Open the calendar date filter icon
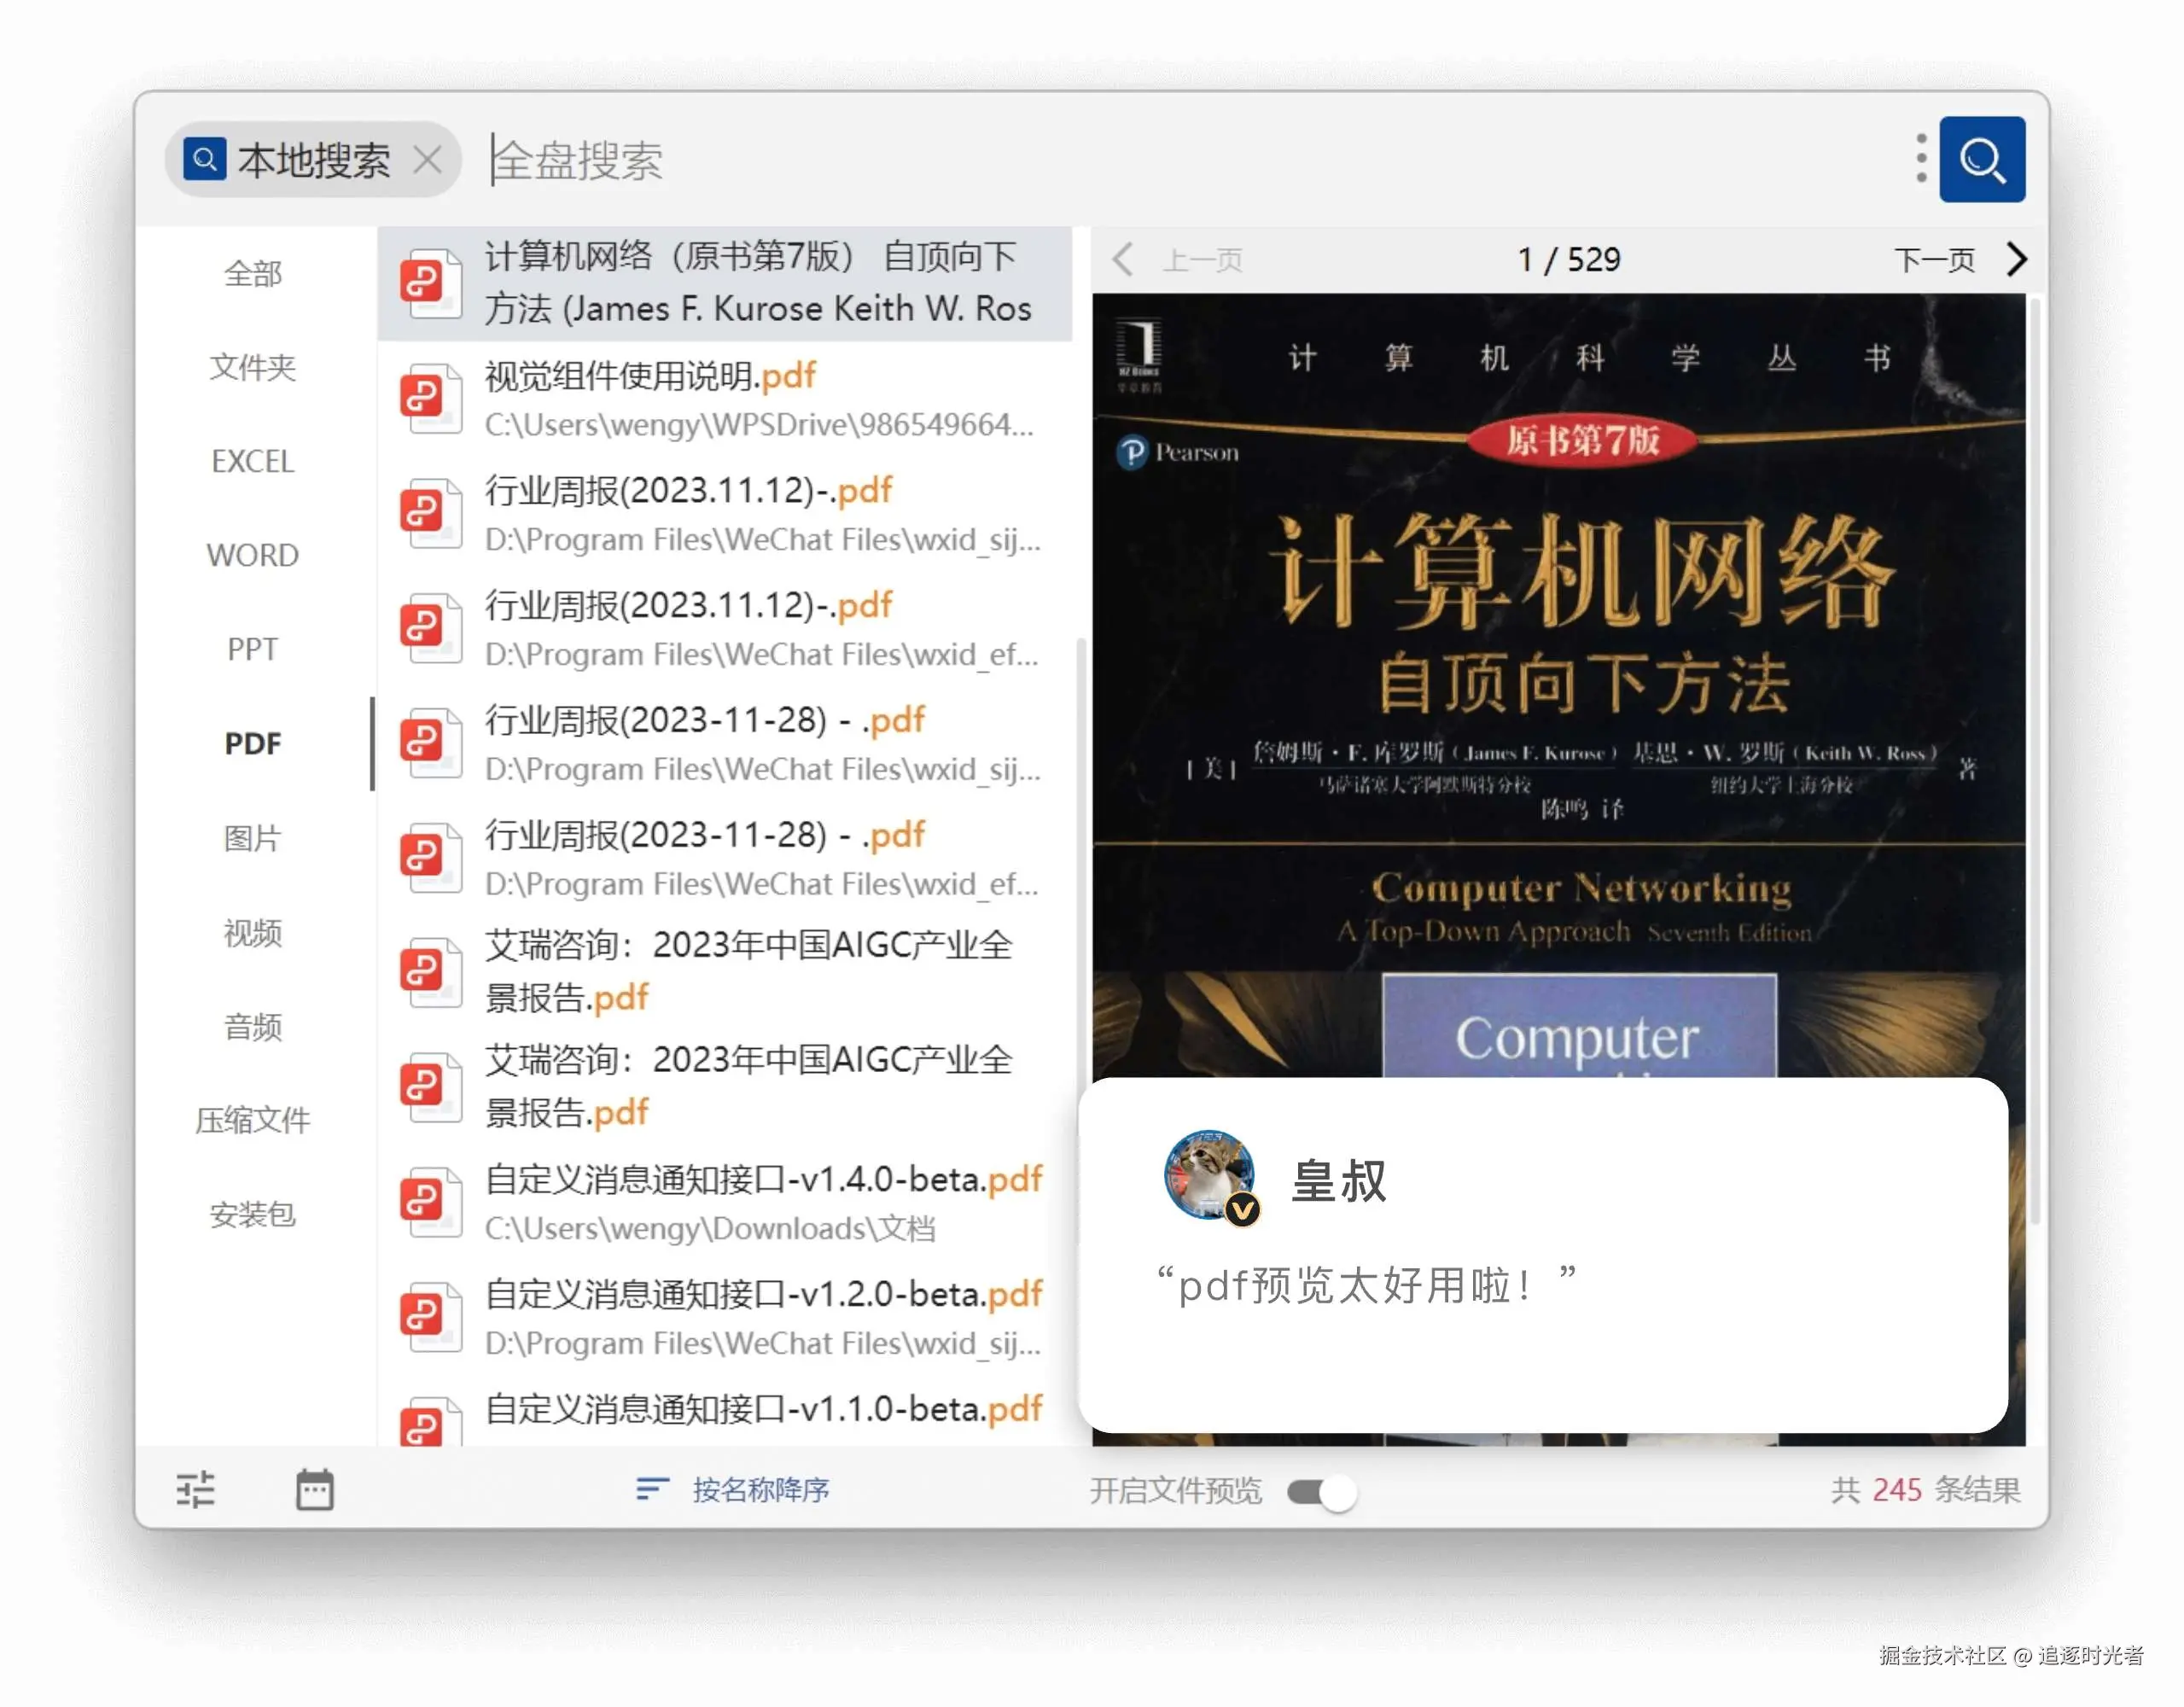This screenshot has width=2184, height=1707. point(315,1489)
